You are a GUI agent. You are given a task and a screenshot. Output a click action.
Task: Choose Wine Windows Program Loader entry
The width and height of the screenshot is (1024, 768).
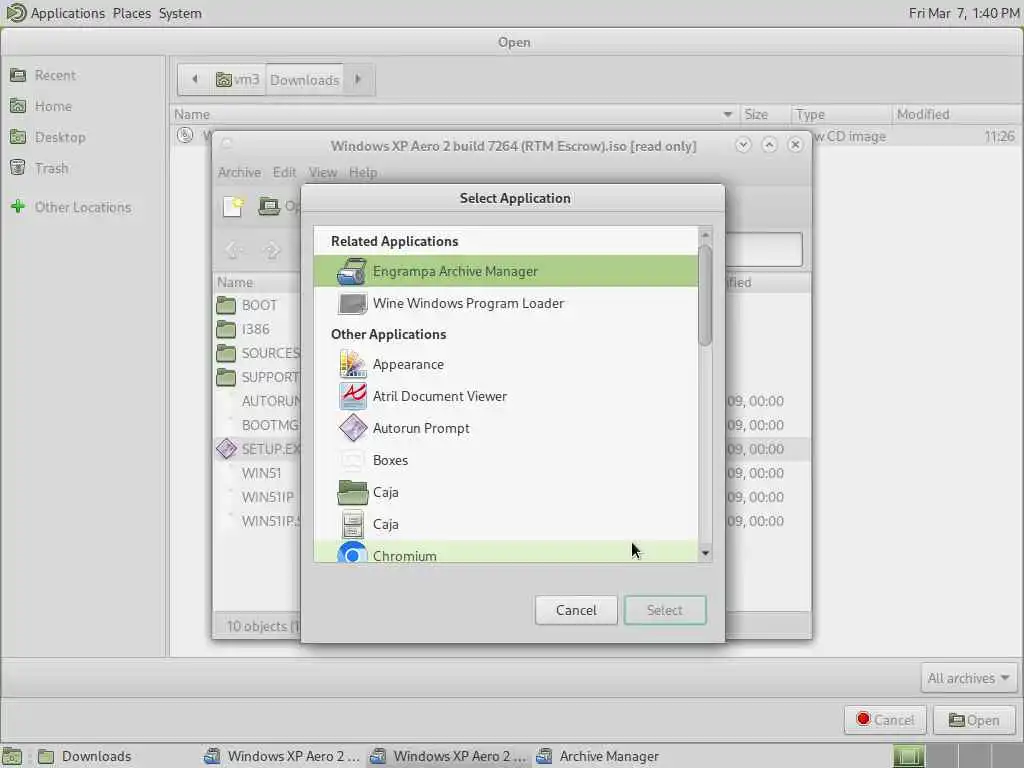[x=505, y=303]
